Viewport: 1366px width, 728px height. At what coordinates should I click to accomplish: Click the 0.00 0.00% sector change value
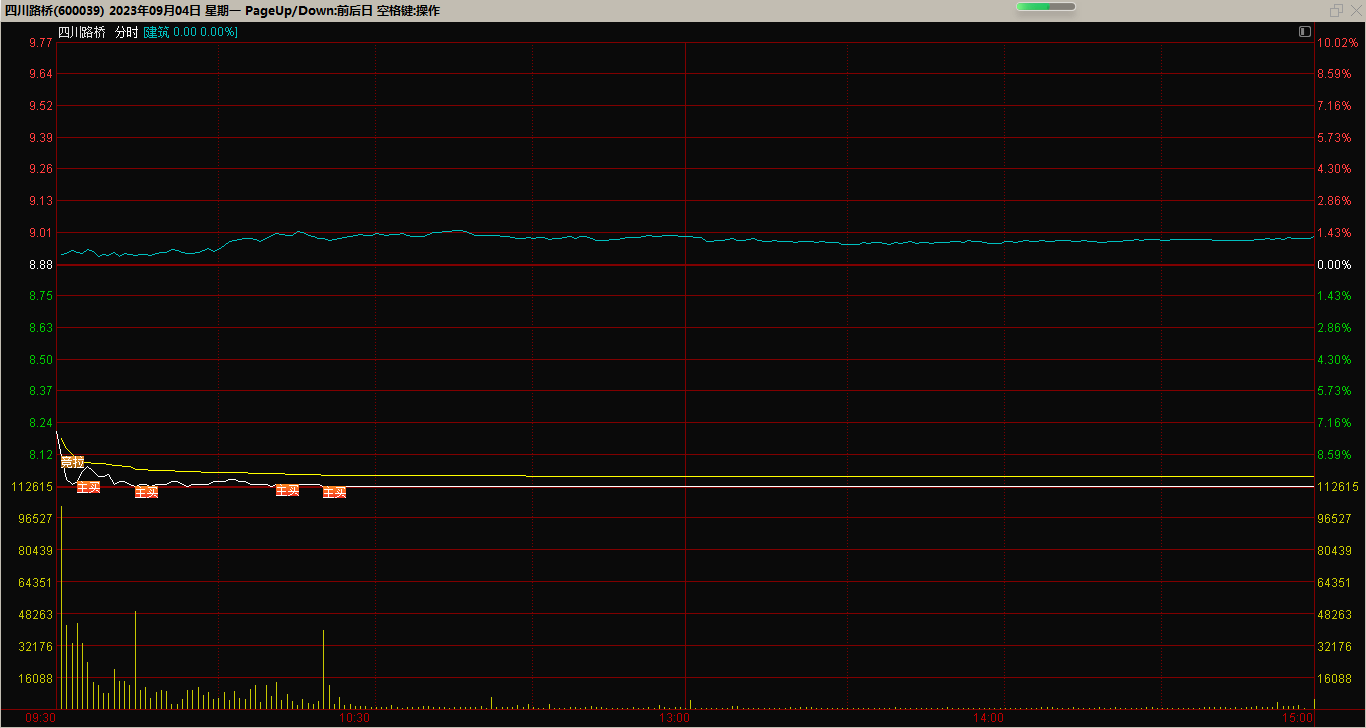[x=205, y=32]
